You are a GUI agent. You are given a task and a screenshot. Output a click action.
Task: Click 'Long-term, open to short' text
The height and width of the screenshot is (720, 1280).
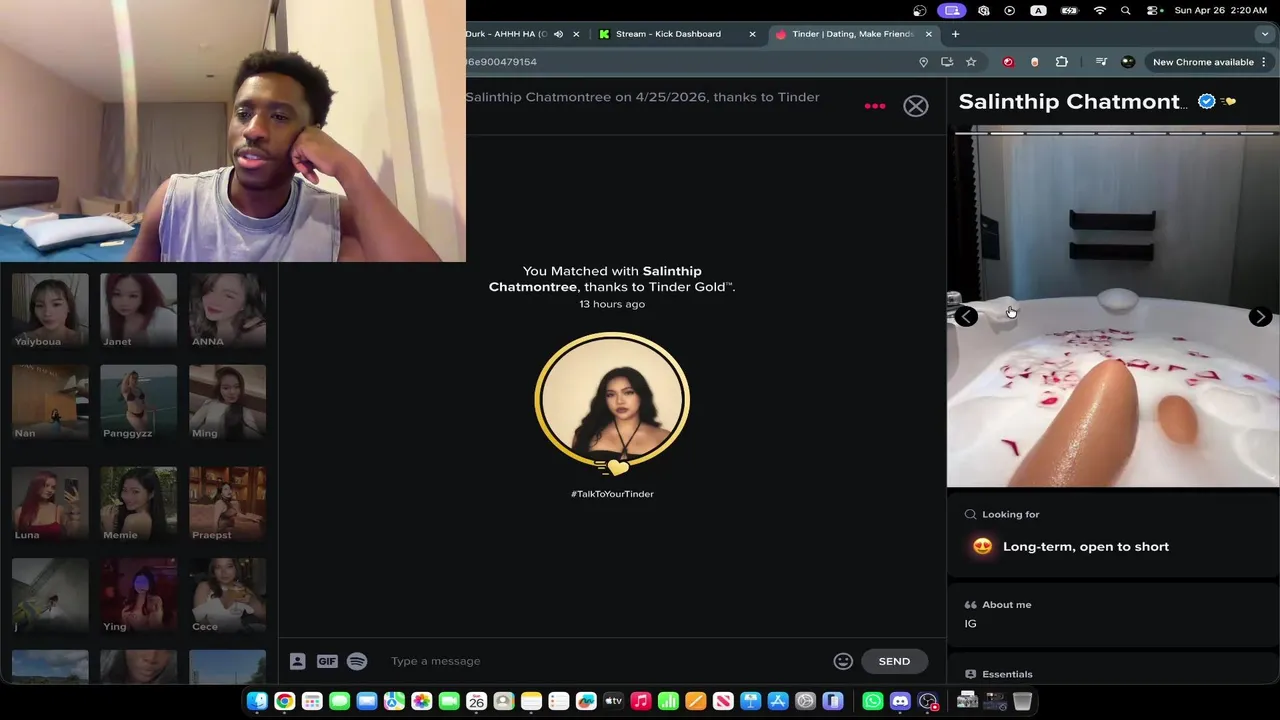[x=1086, y=546]
